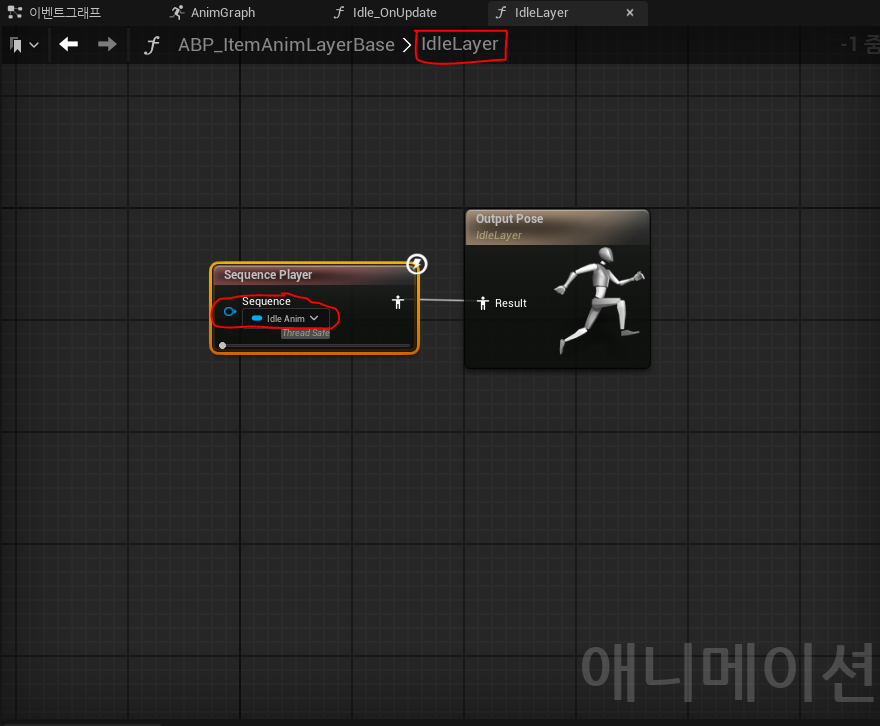The width and height of the screenshot is (880, 726).
Task: Go forward with the right arrow
Action: point(107,44)
